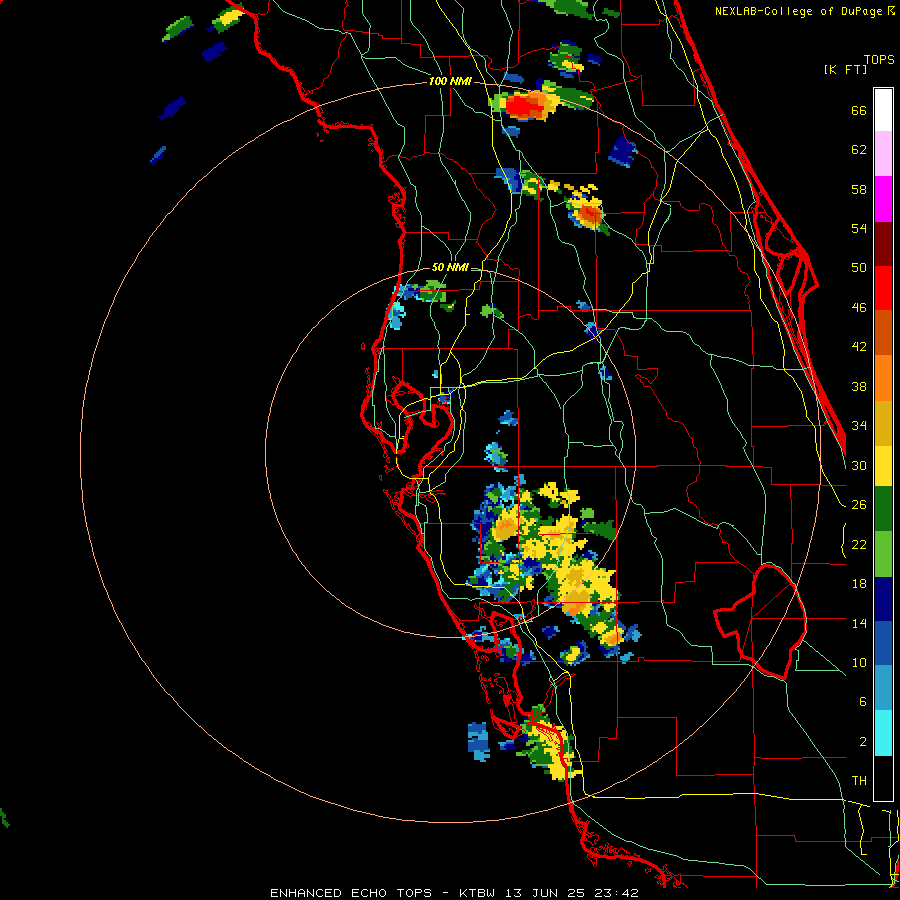Click the black TH legend band

tap(883, 778)
